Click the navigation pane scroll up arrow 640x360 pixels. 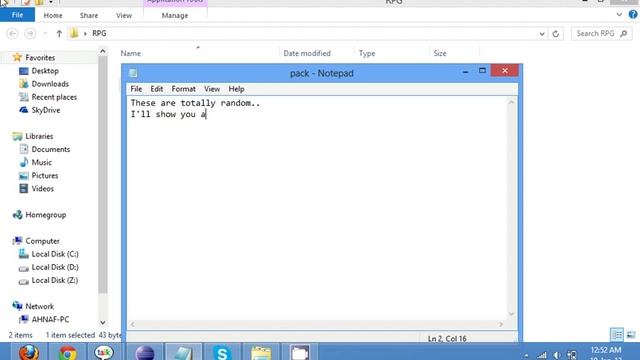tap(103, 51)
